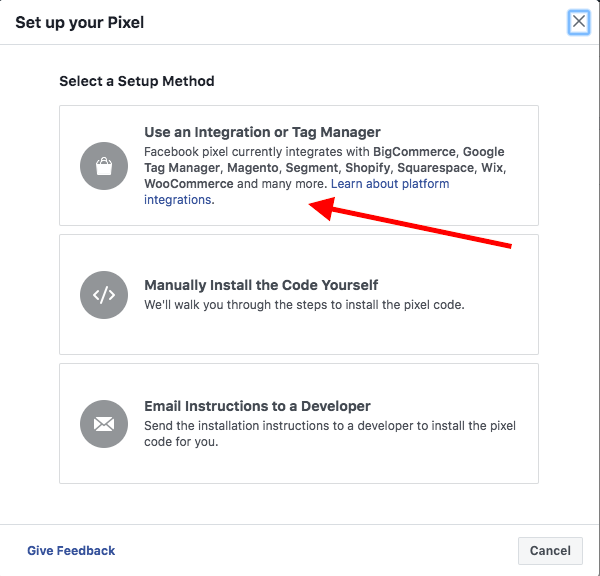Open the Give Feedback link
Viewport: 600px width, 576px height.
tap(71, 551)
